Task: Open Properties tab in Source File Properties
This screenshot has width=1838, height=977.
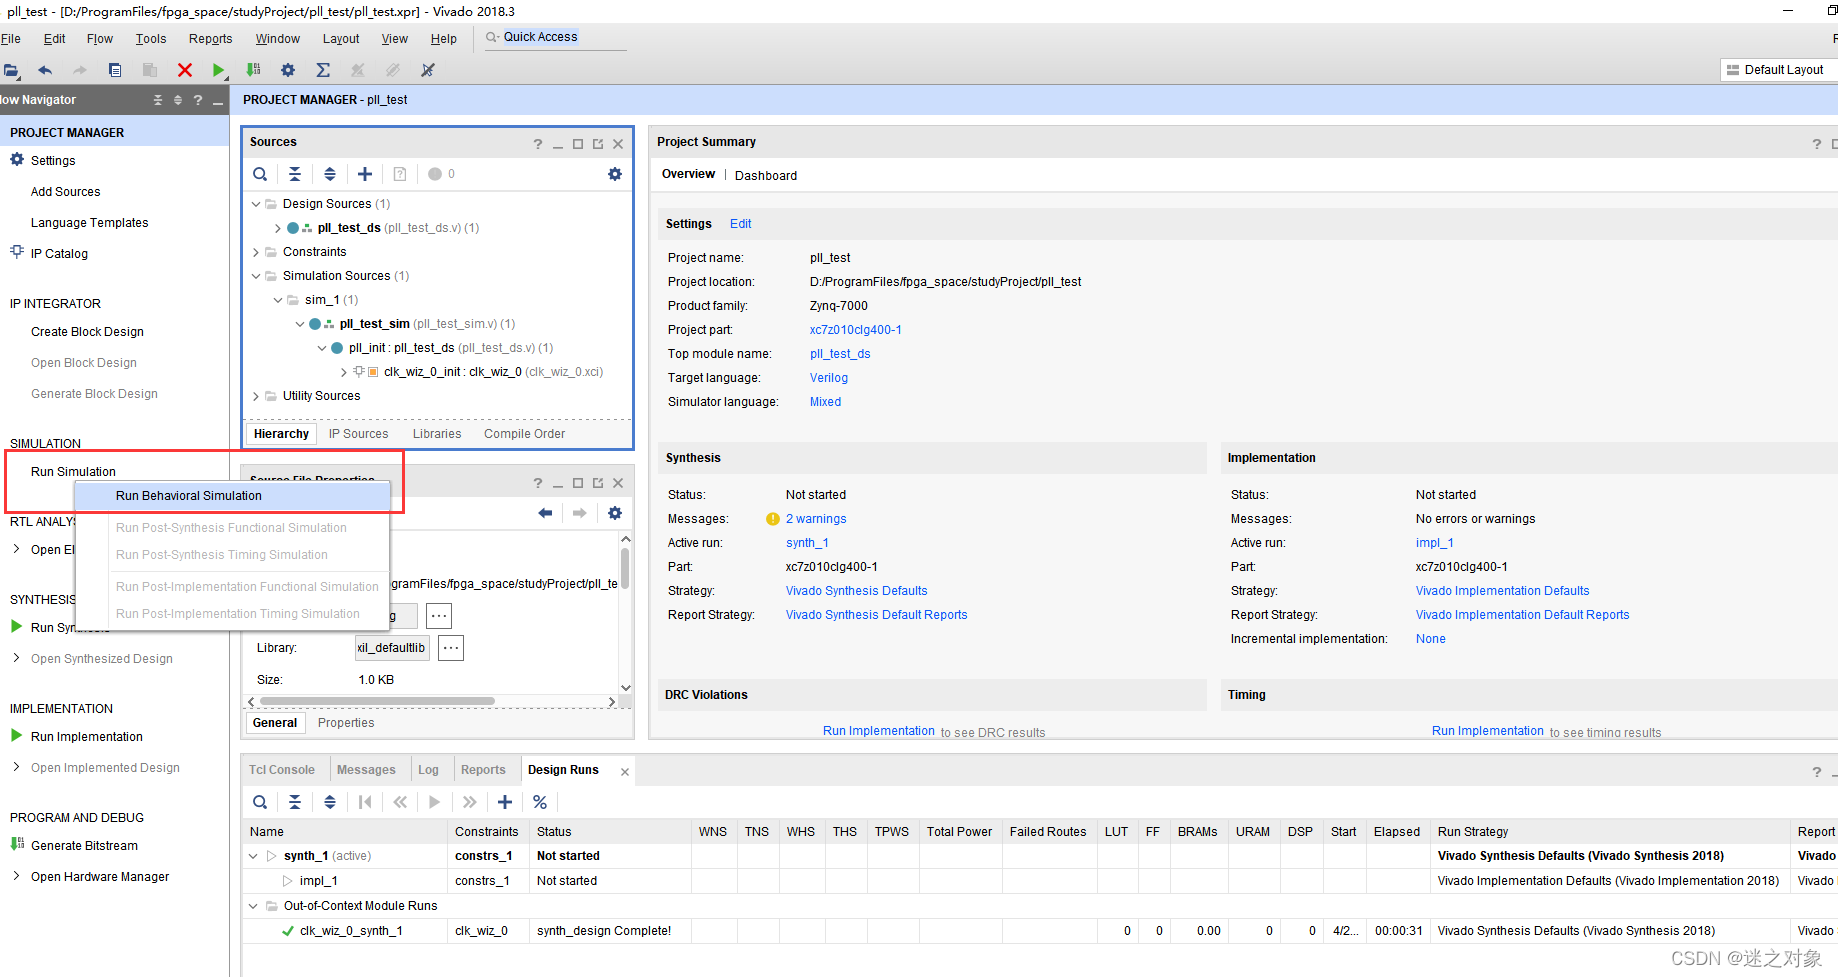Action: [346, 723]
